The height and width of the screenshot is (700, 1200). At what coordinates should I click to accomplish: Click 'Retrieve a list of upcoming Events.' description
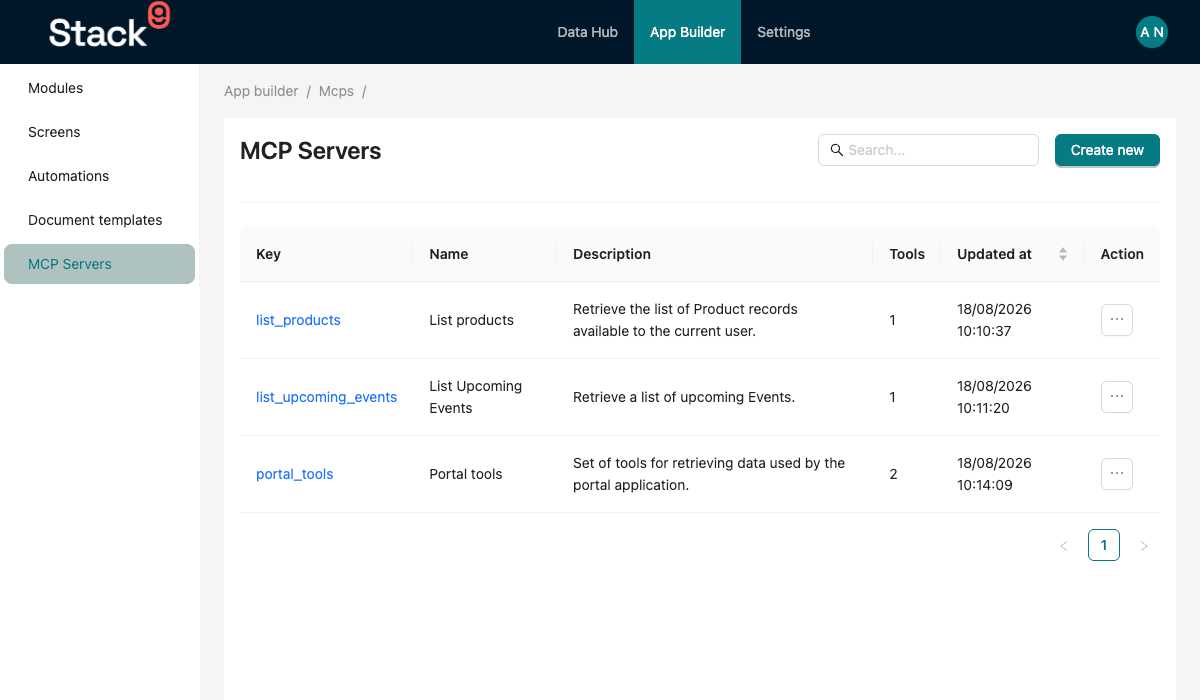point(684,397)
